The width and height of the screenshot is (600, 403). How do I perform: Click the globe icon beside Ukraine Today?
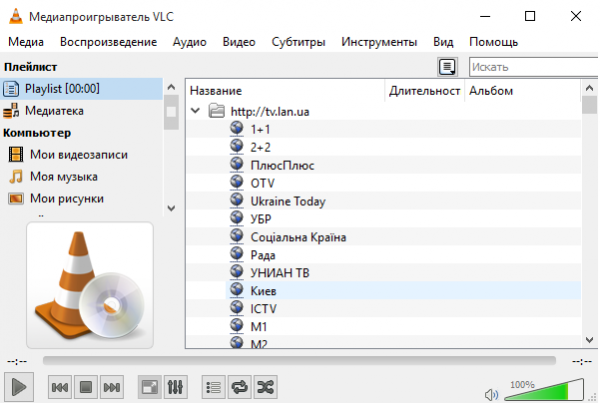[x=237, y=201]
